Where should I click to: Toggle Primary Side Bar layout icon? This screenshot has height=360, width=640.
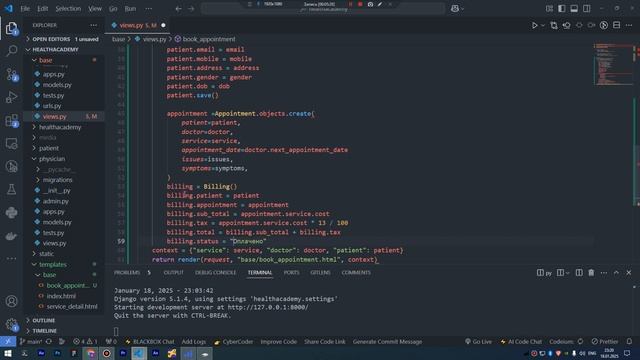[562, 9]
